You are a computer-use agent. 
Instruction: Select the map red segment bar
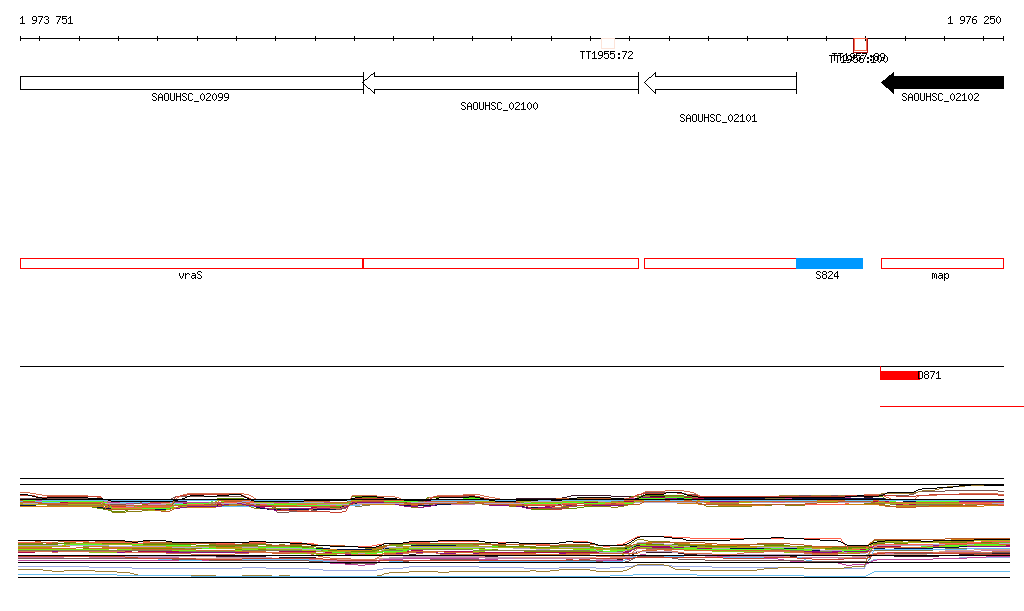(942, 264)
